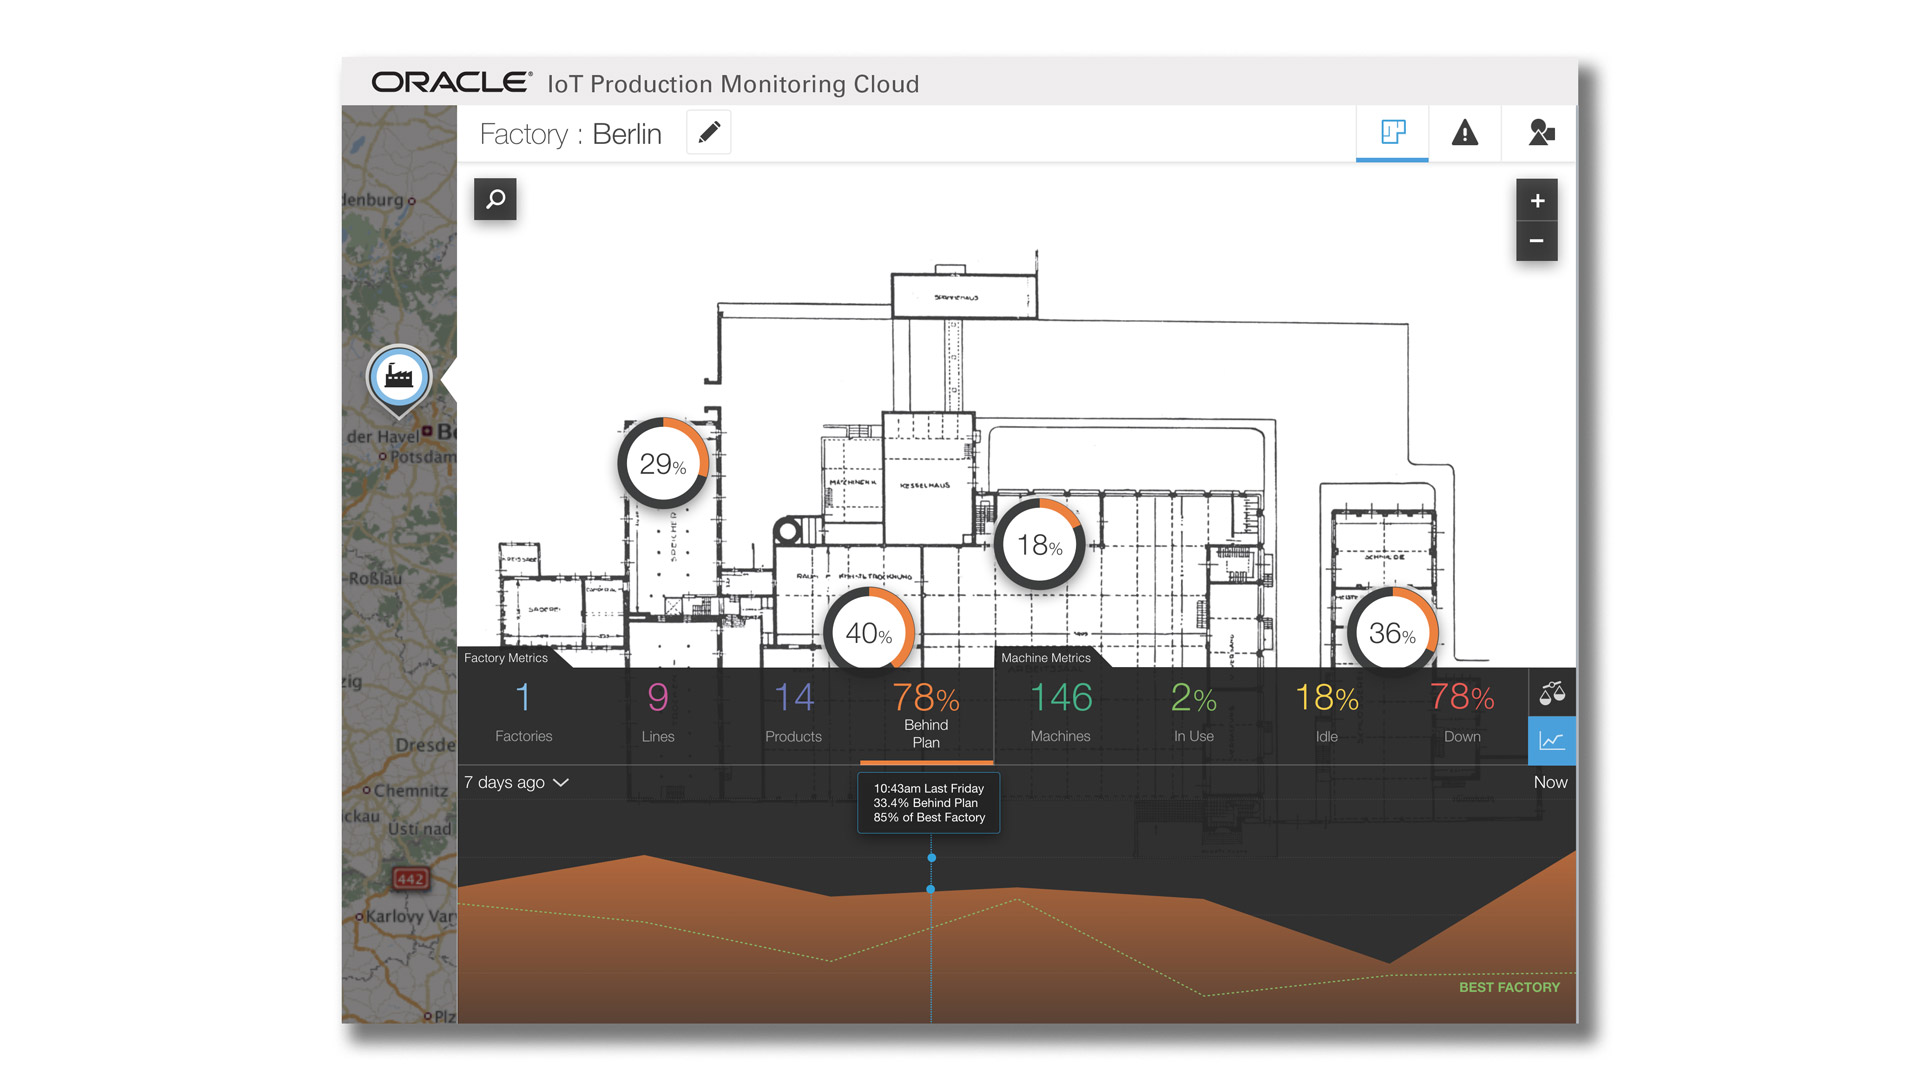Screen dimensions: 1920x1080
Task: Click the pencil edit icon beside Berlin
Action: 709,133
